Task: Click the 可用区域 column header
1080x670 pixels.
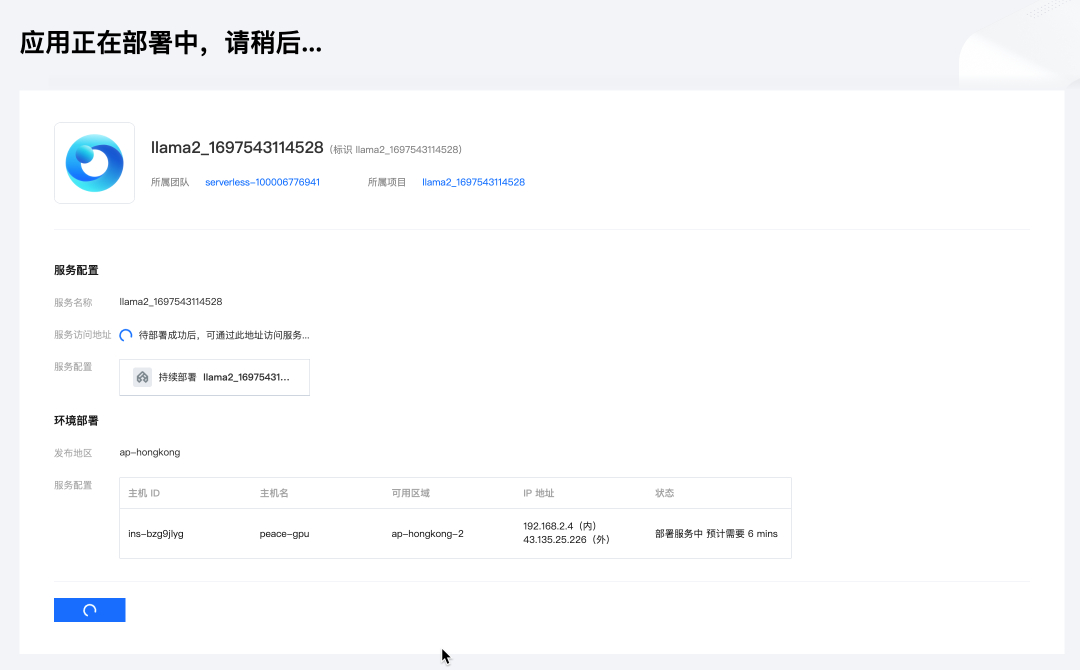Action: [x=411, y=493]
